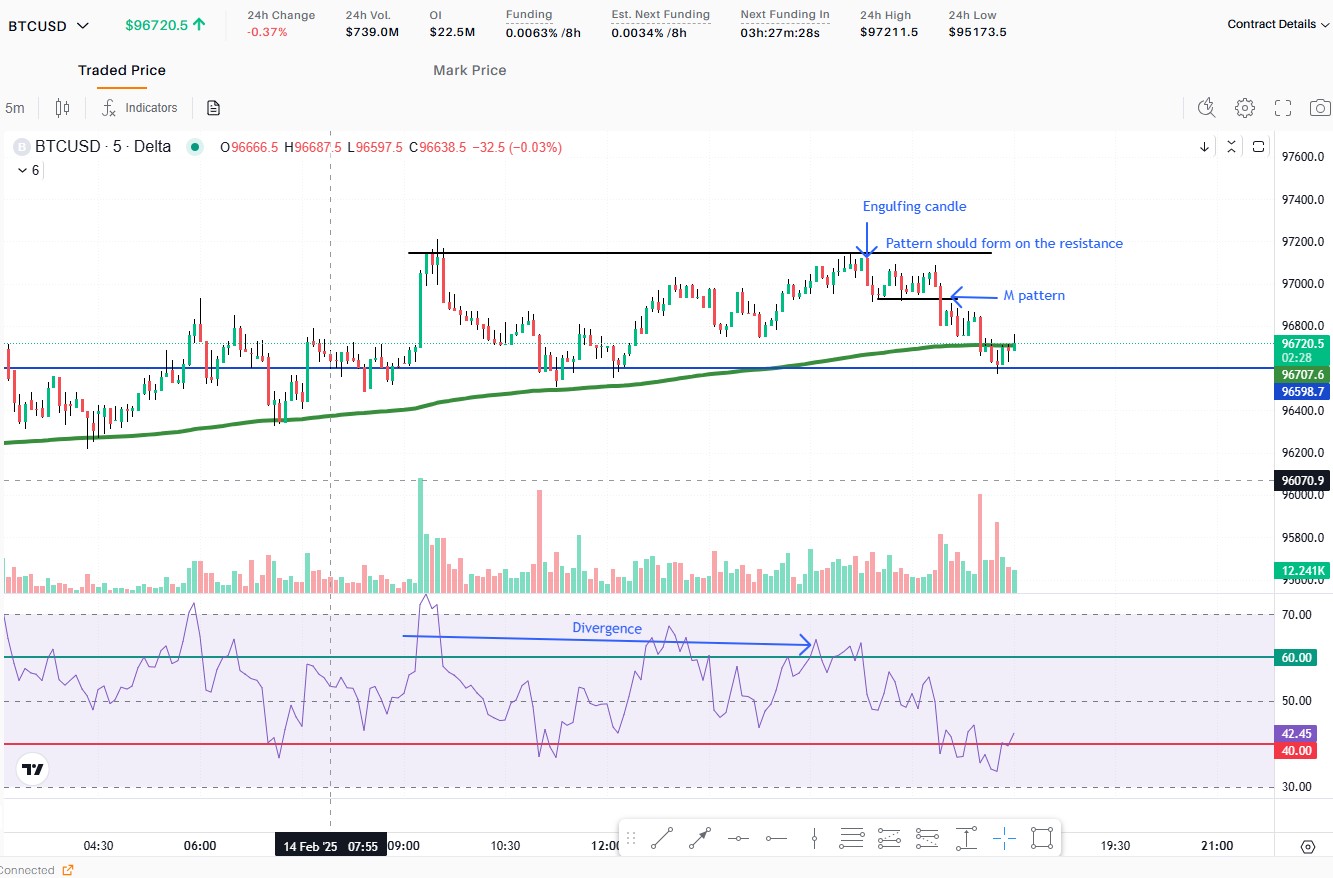1333x878 pixels.
Task: Switch to the Mark Price tab
Action: pyautogui.click(x=469, y=70)
